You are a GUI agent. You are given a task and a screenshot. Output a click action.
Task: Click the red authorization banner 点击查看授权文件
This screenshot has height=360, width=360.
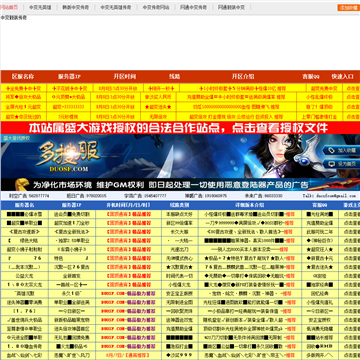tap(180, 128)
